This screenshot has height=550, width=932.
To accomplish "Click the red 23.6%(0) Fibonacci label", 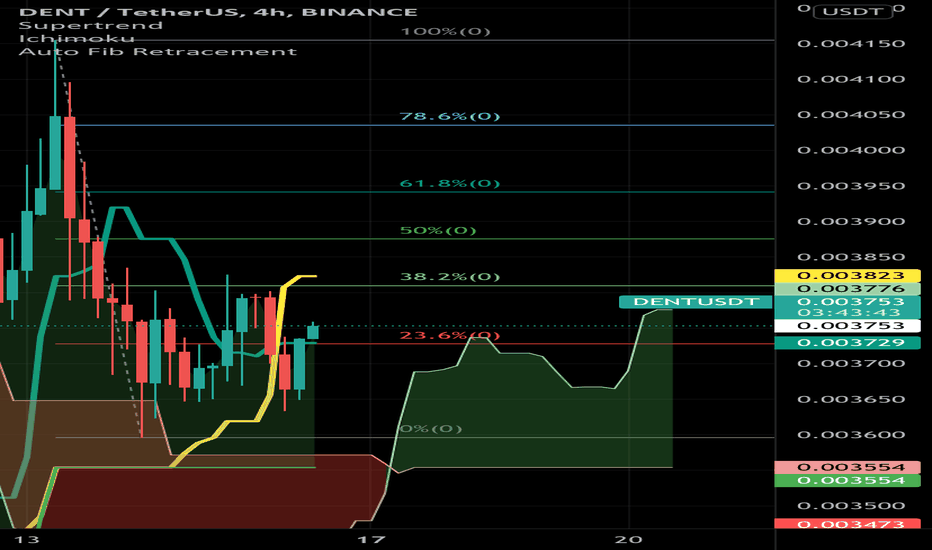I will click(449, 335).
